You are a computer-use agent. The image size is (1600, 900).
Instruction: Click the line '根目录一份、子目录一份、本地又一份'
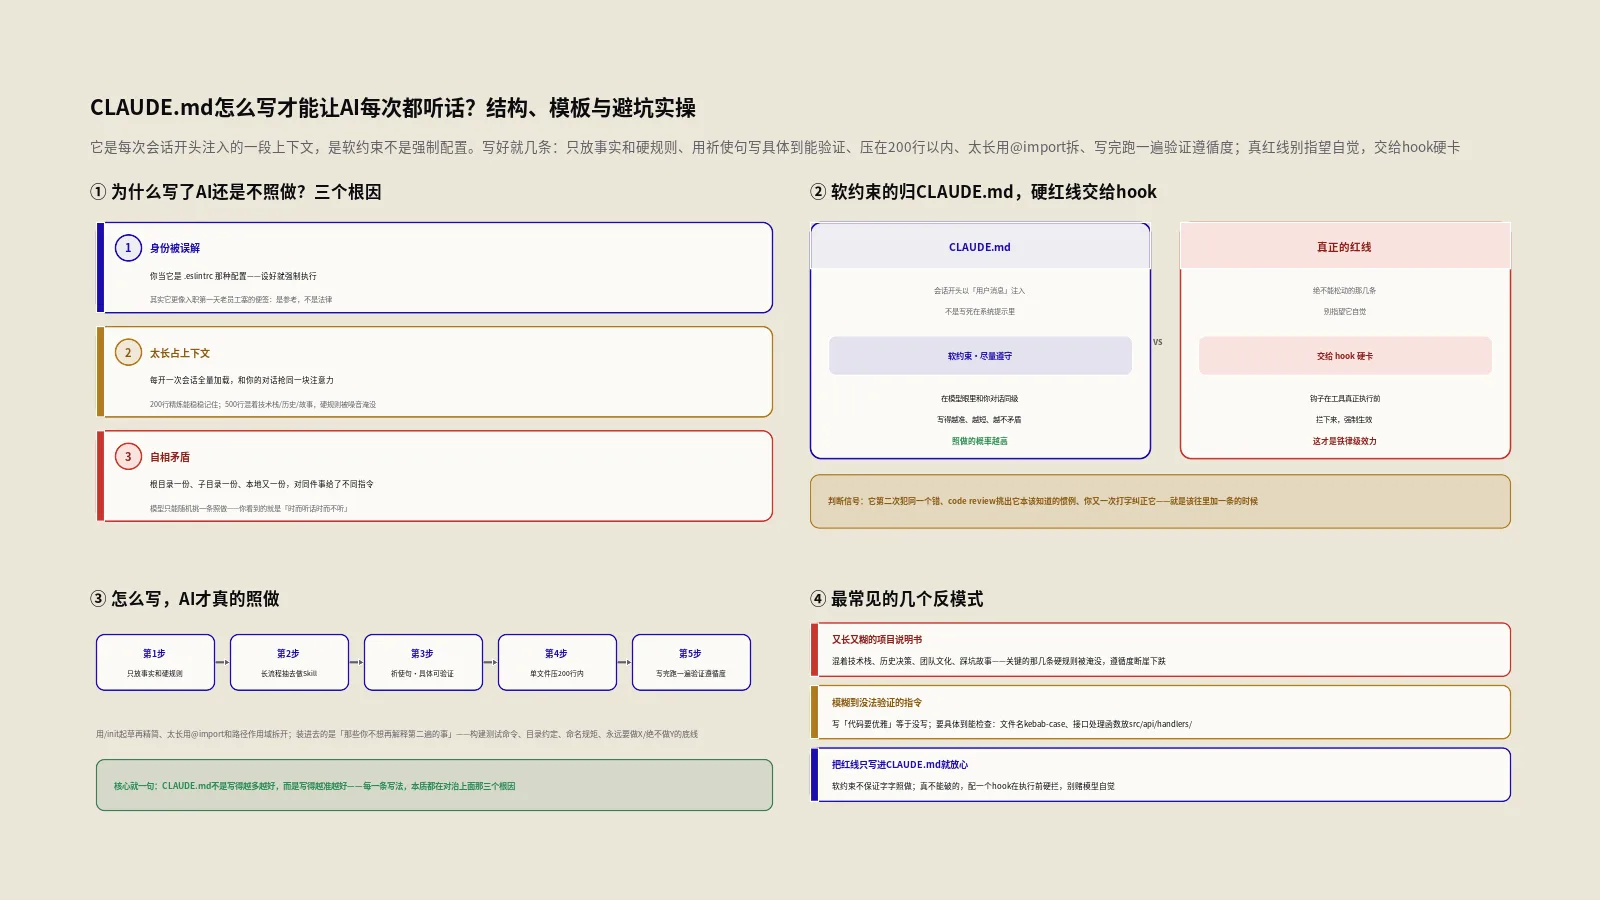[262, 484]
